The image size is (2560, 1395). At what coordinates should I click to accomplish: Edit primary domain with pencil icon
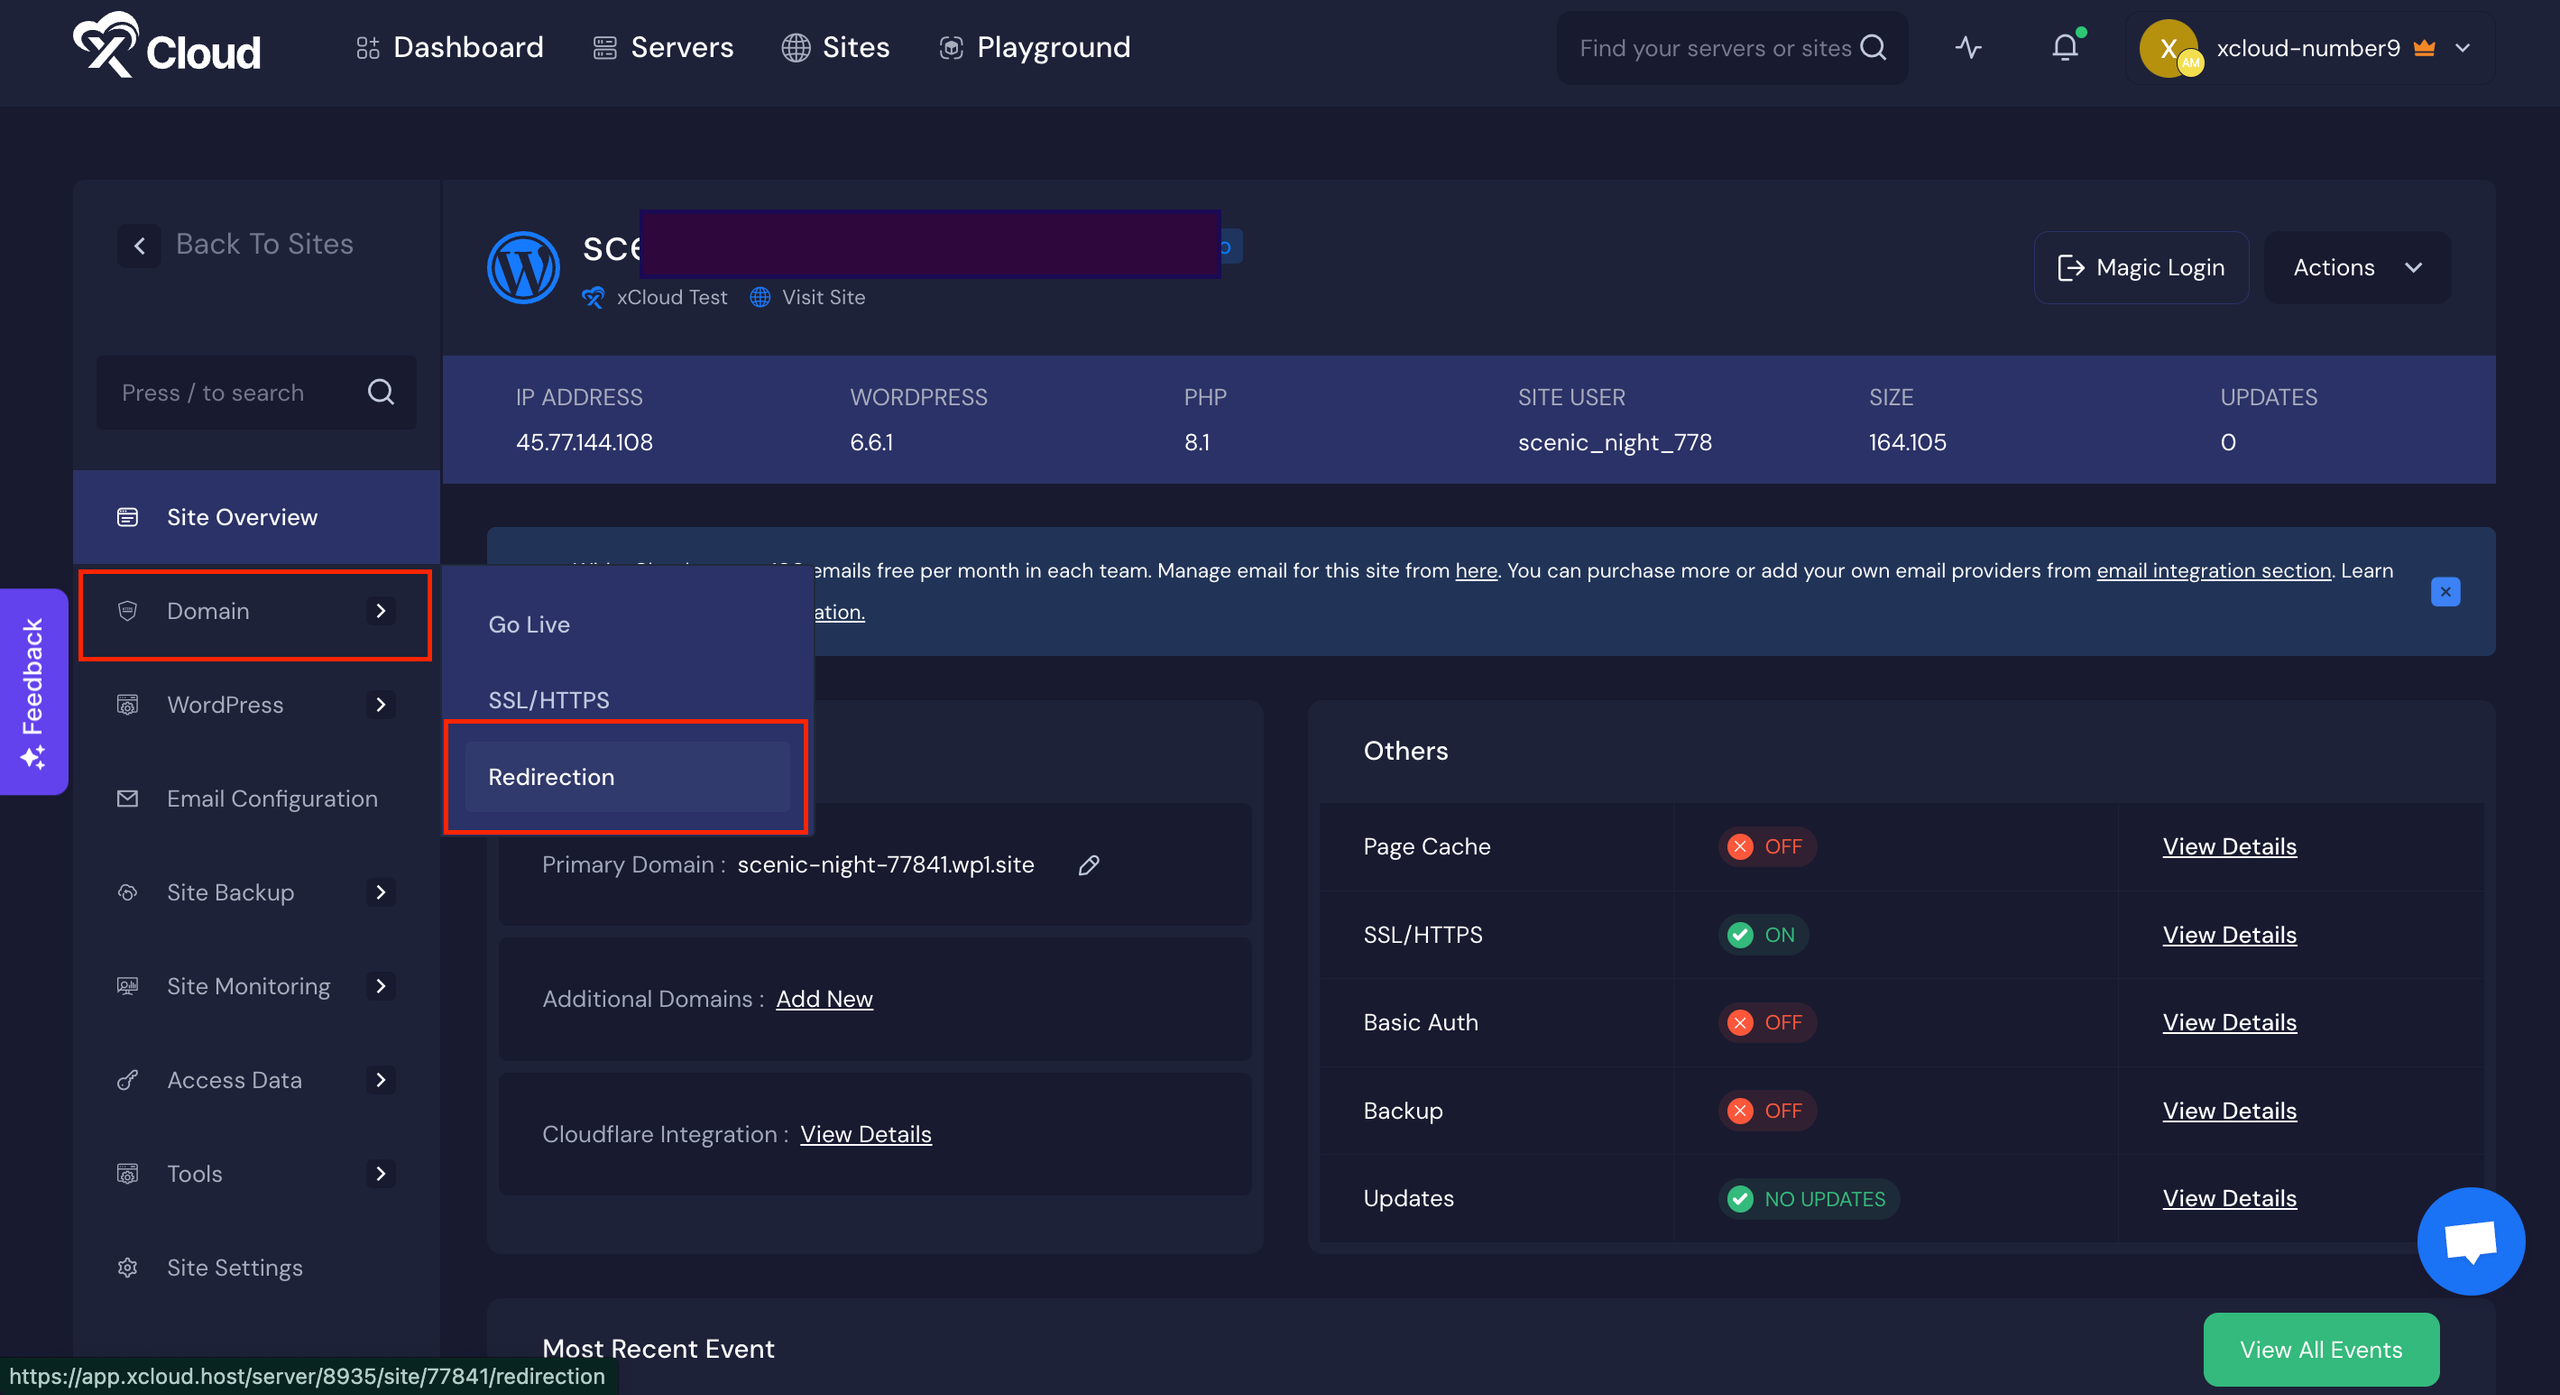(1089, 865)
